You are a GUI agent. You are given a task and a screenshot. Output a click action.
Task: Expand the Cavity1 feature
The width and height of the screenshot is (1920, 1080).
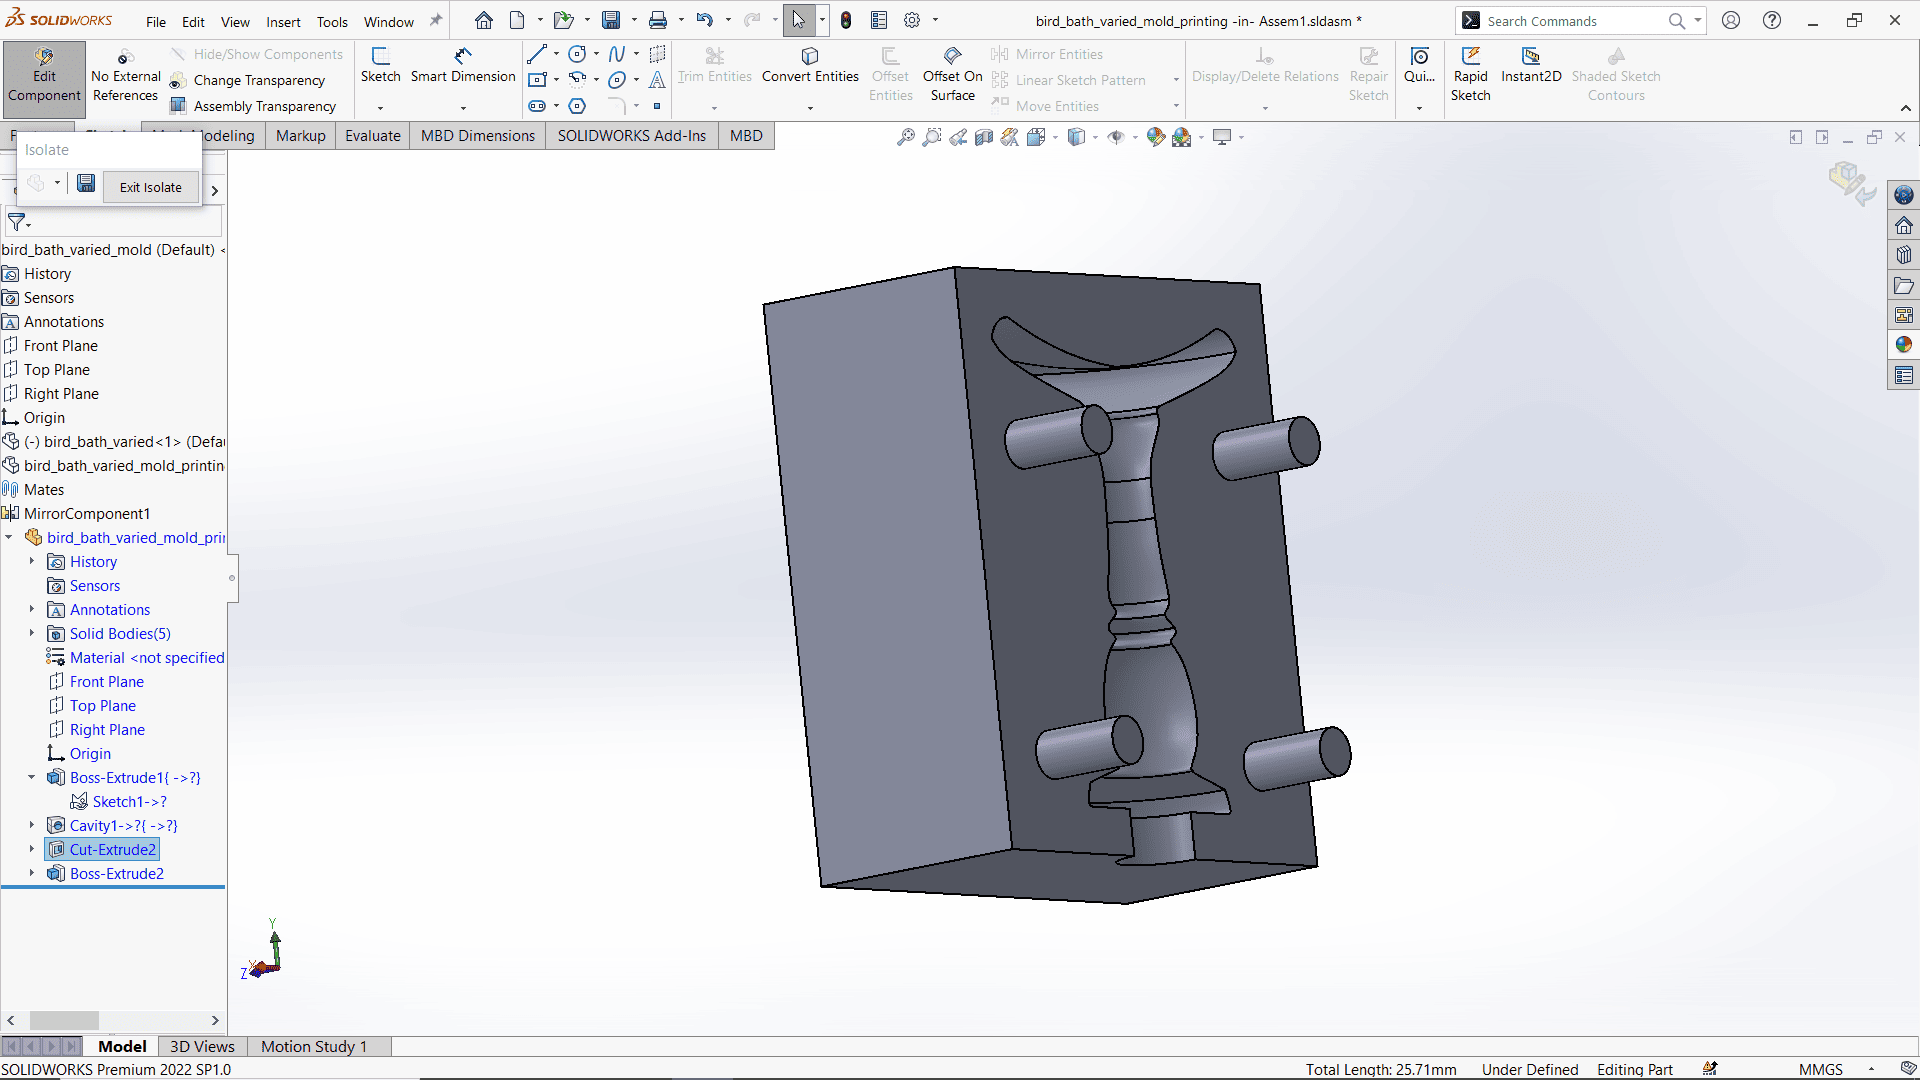coord(32,826)
